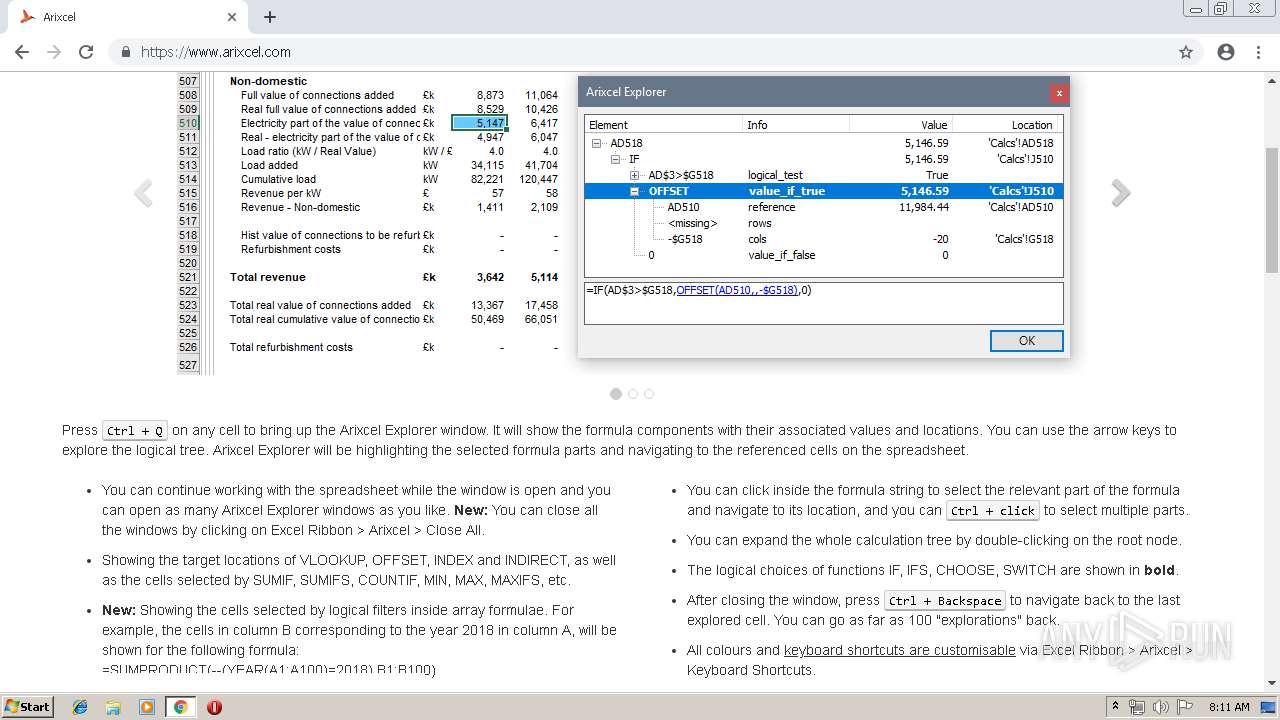The height and width of the screenshot is (720, 1280).
Task: Bookmark this page with the star icon
Action: tap(1186, 52)
